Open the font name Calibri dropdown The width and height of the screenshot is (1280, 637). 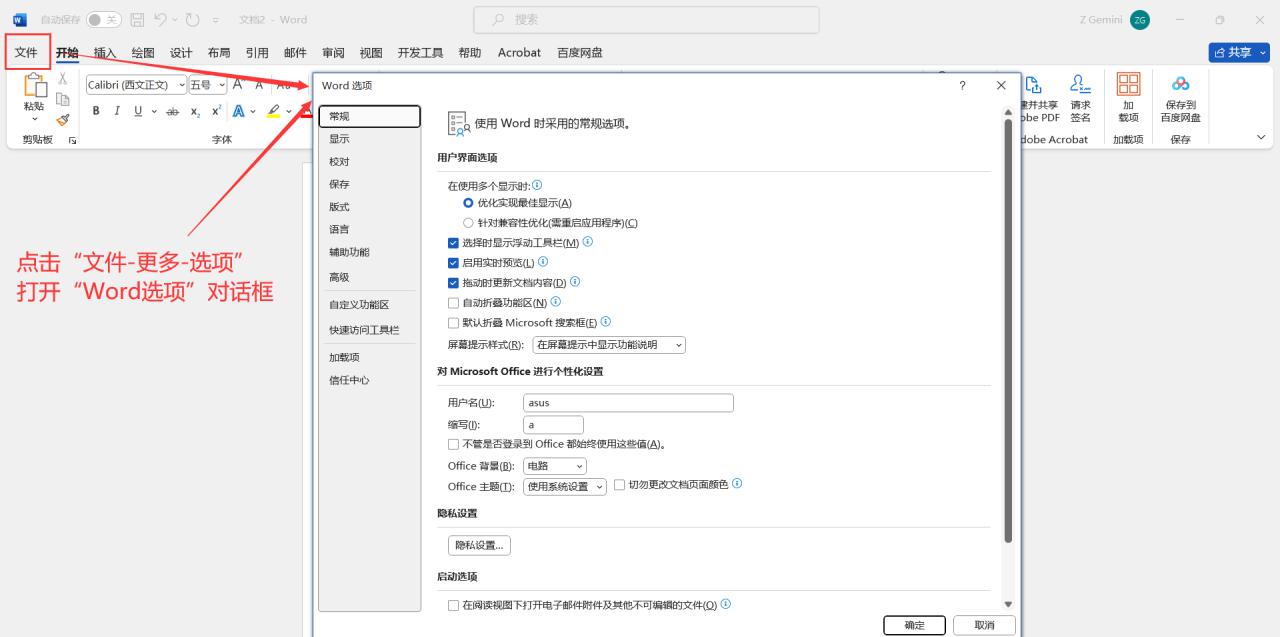[x=181, y=85]
